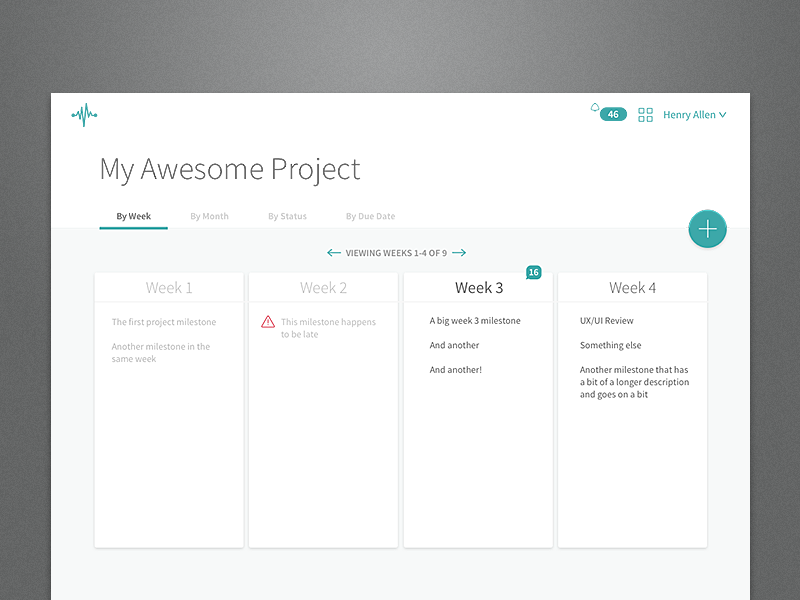Select the By Status view
The image size is (800, 600).
(x=287, y=216)
